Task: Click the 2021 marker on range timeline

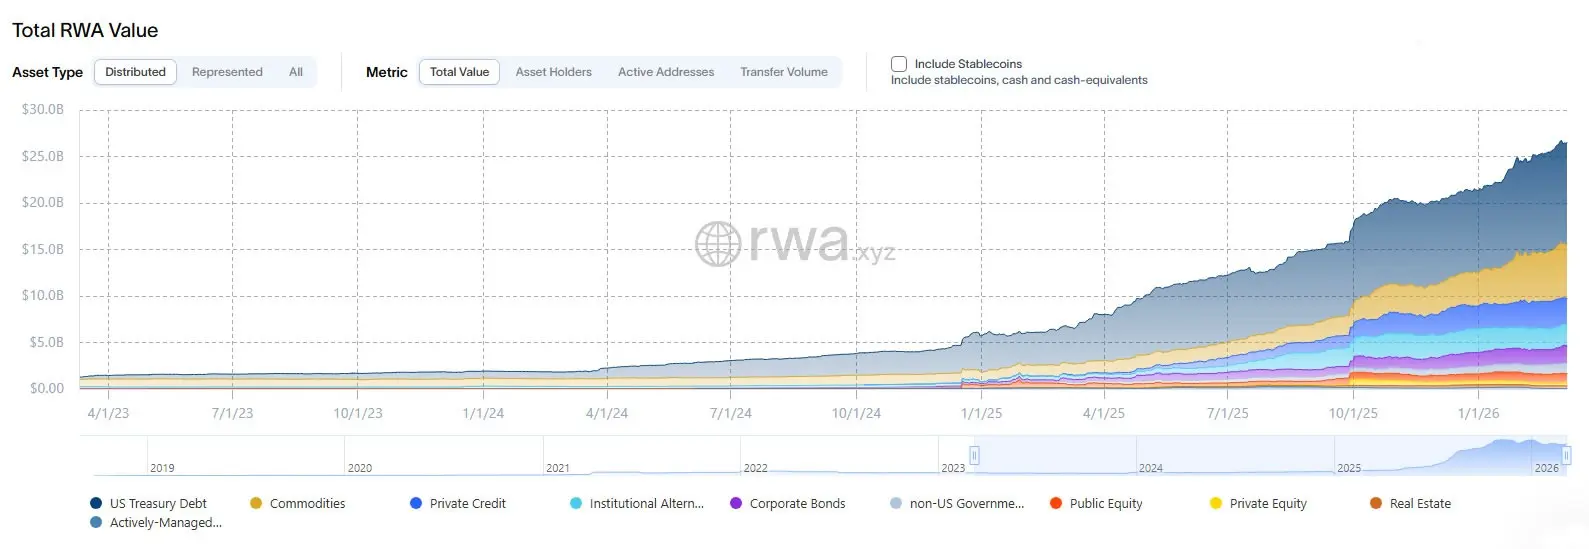Action: (x=558, y=467)
